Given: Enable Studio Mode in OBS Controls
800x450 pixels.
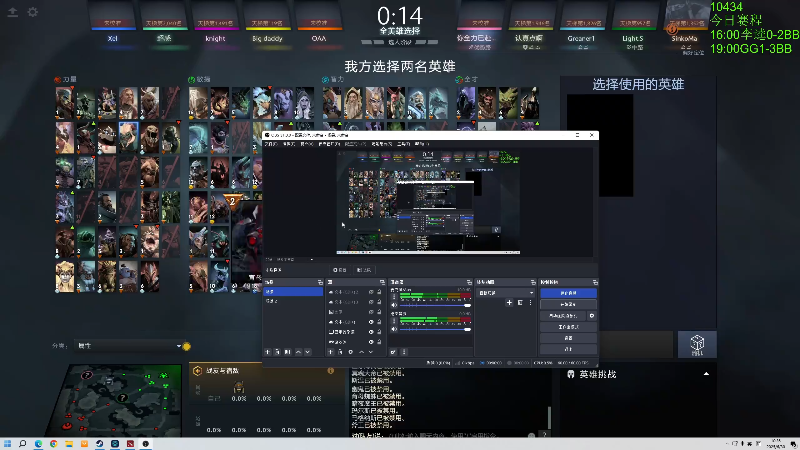Looking at the screenshot, I should coord(569,327).
